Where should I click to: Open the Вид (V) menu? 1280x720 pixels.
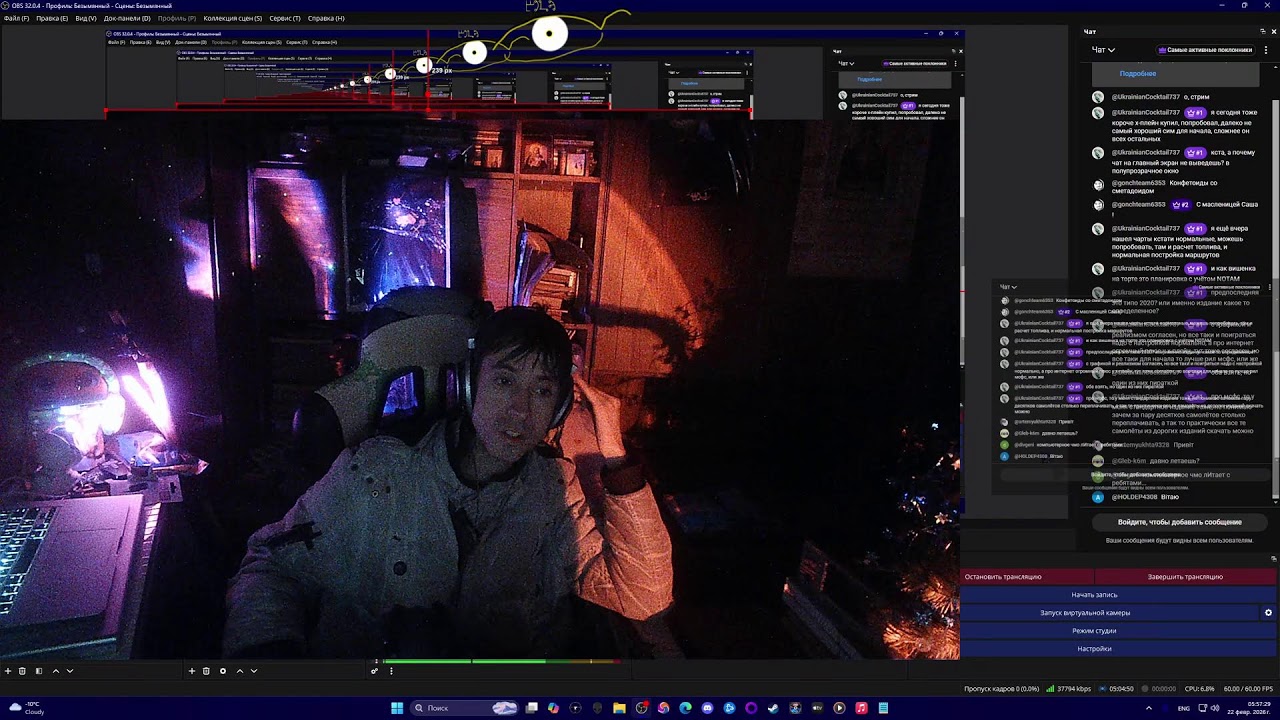86,18
